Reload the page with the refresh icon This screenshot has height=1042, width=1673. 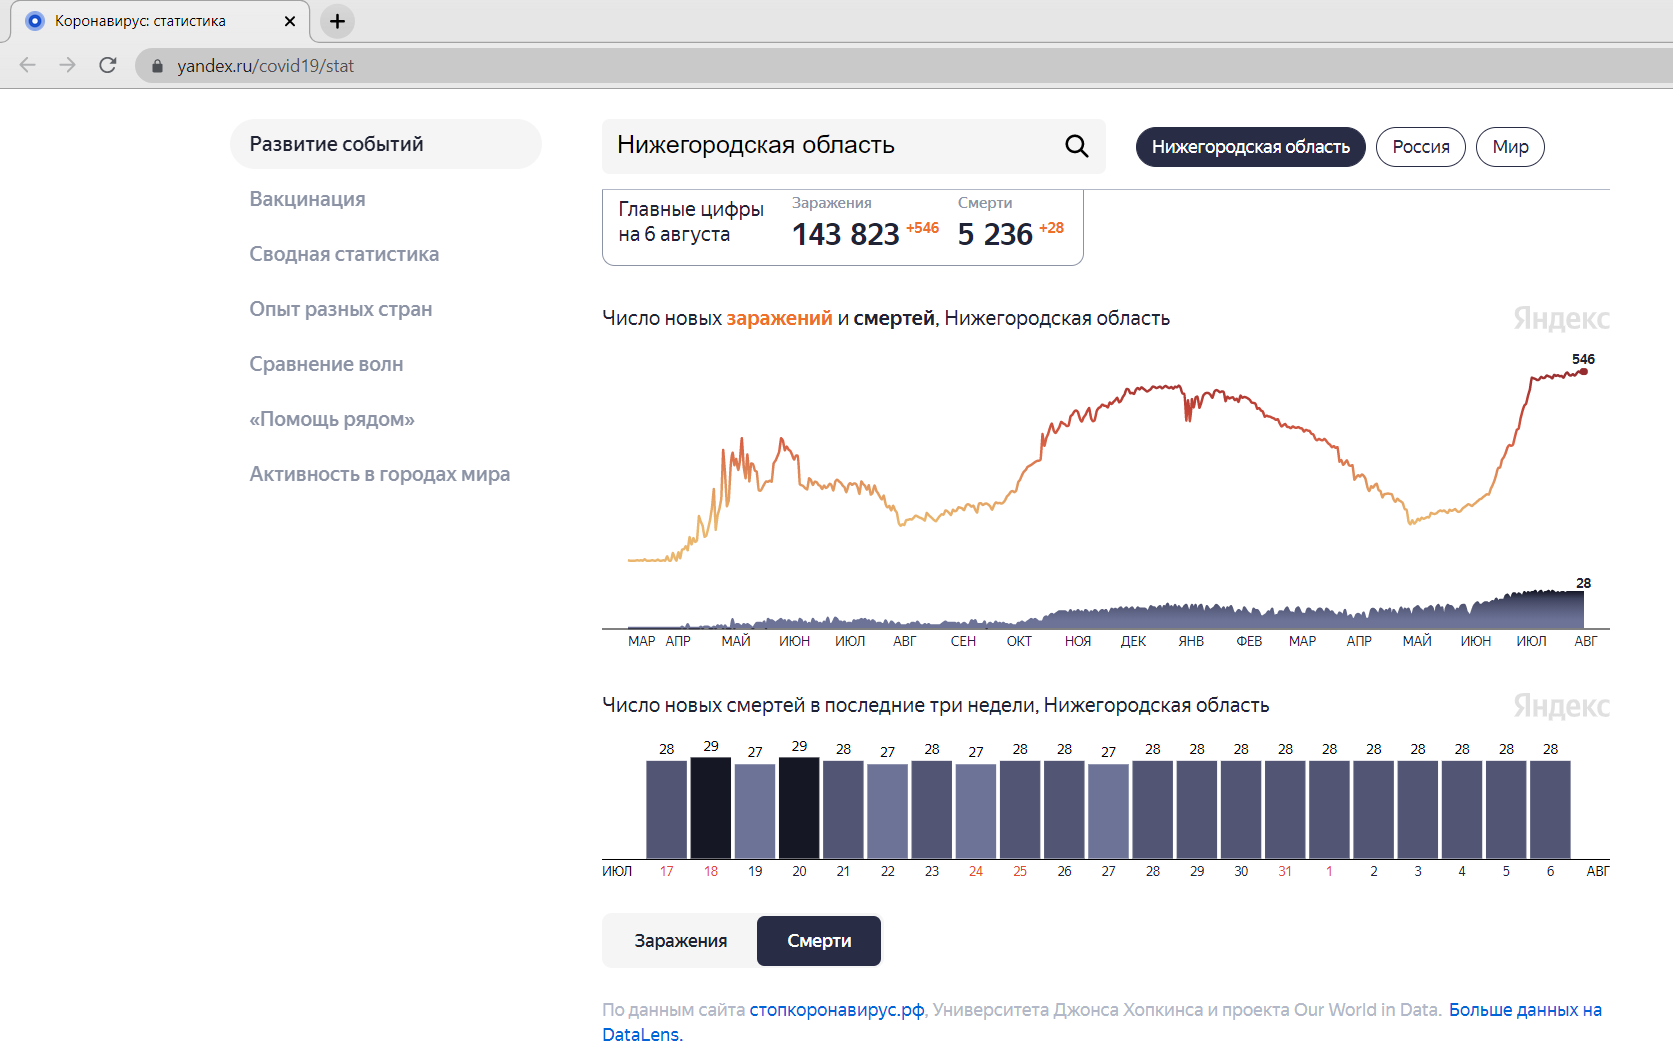click(108, 65)
